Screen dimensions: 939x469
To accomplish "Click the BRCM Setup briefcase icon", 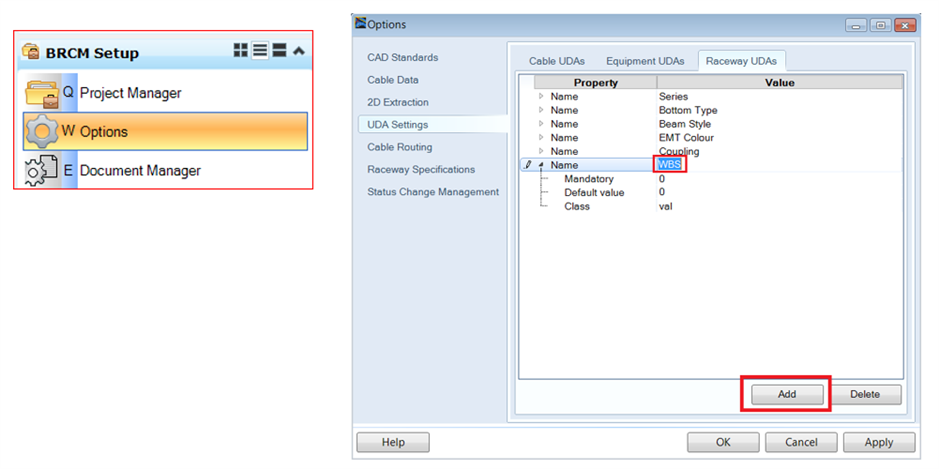I will coord(31,53).
